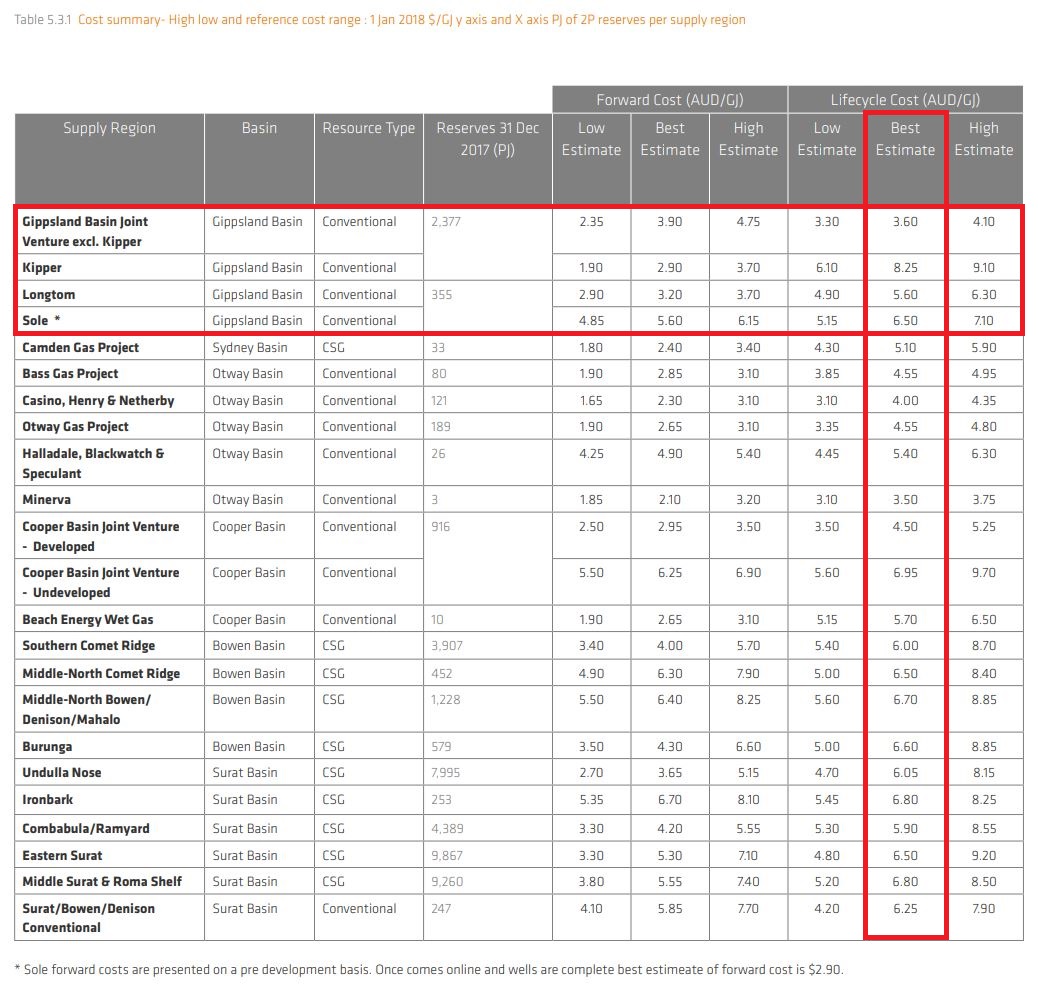Screen dimensions: 1038x990
Task: Select the Southern Comet Ridge row label
Action: (x=89, y=646)
